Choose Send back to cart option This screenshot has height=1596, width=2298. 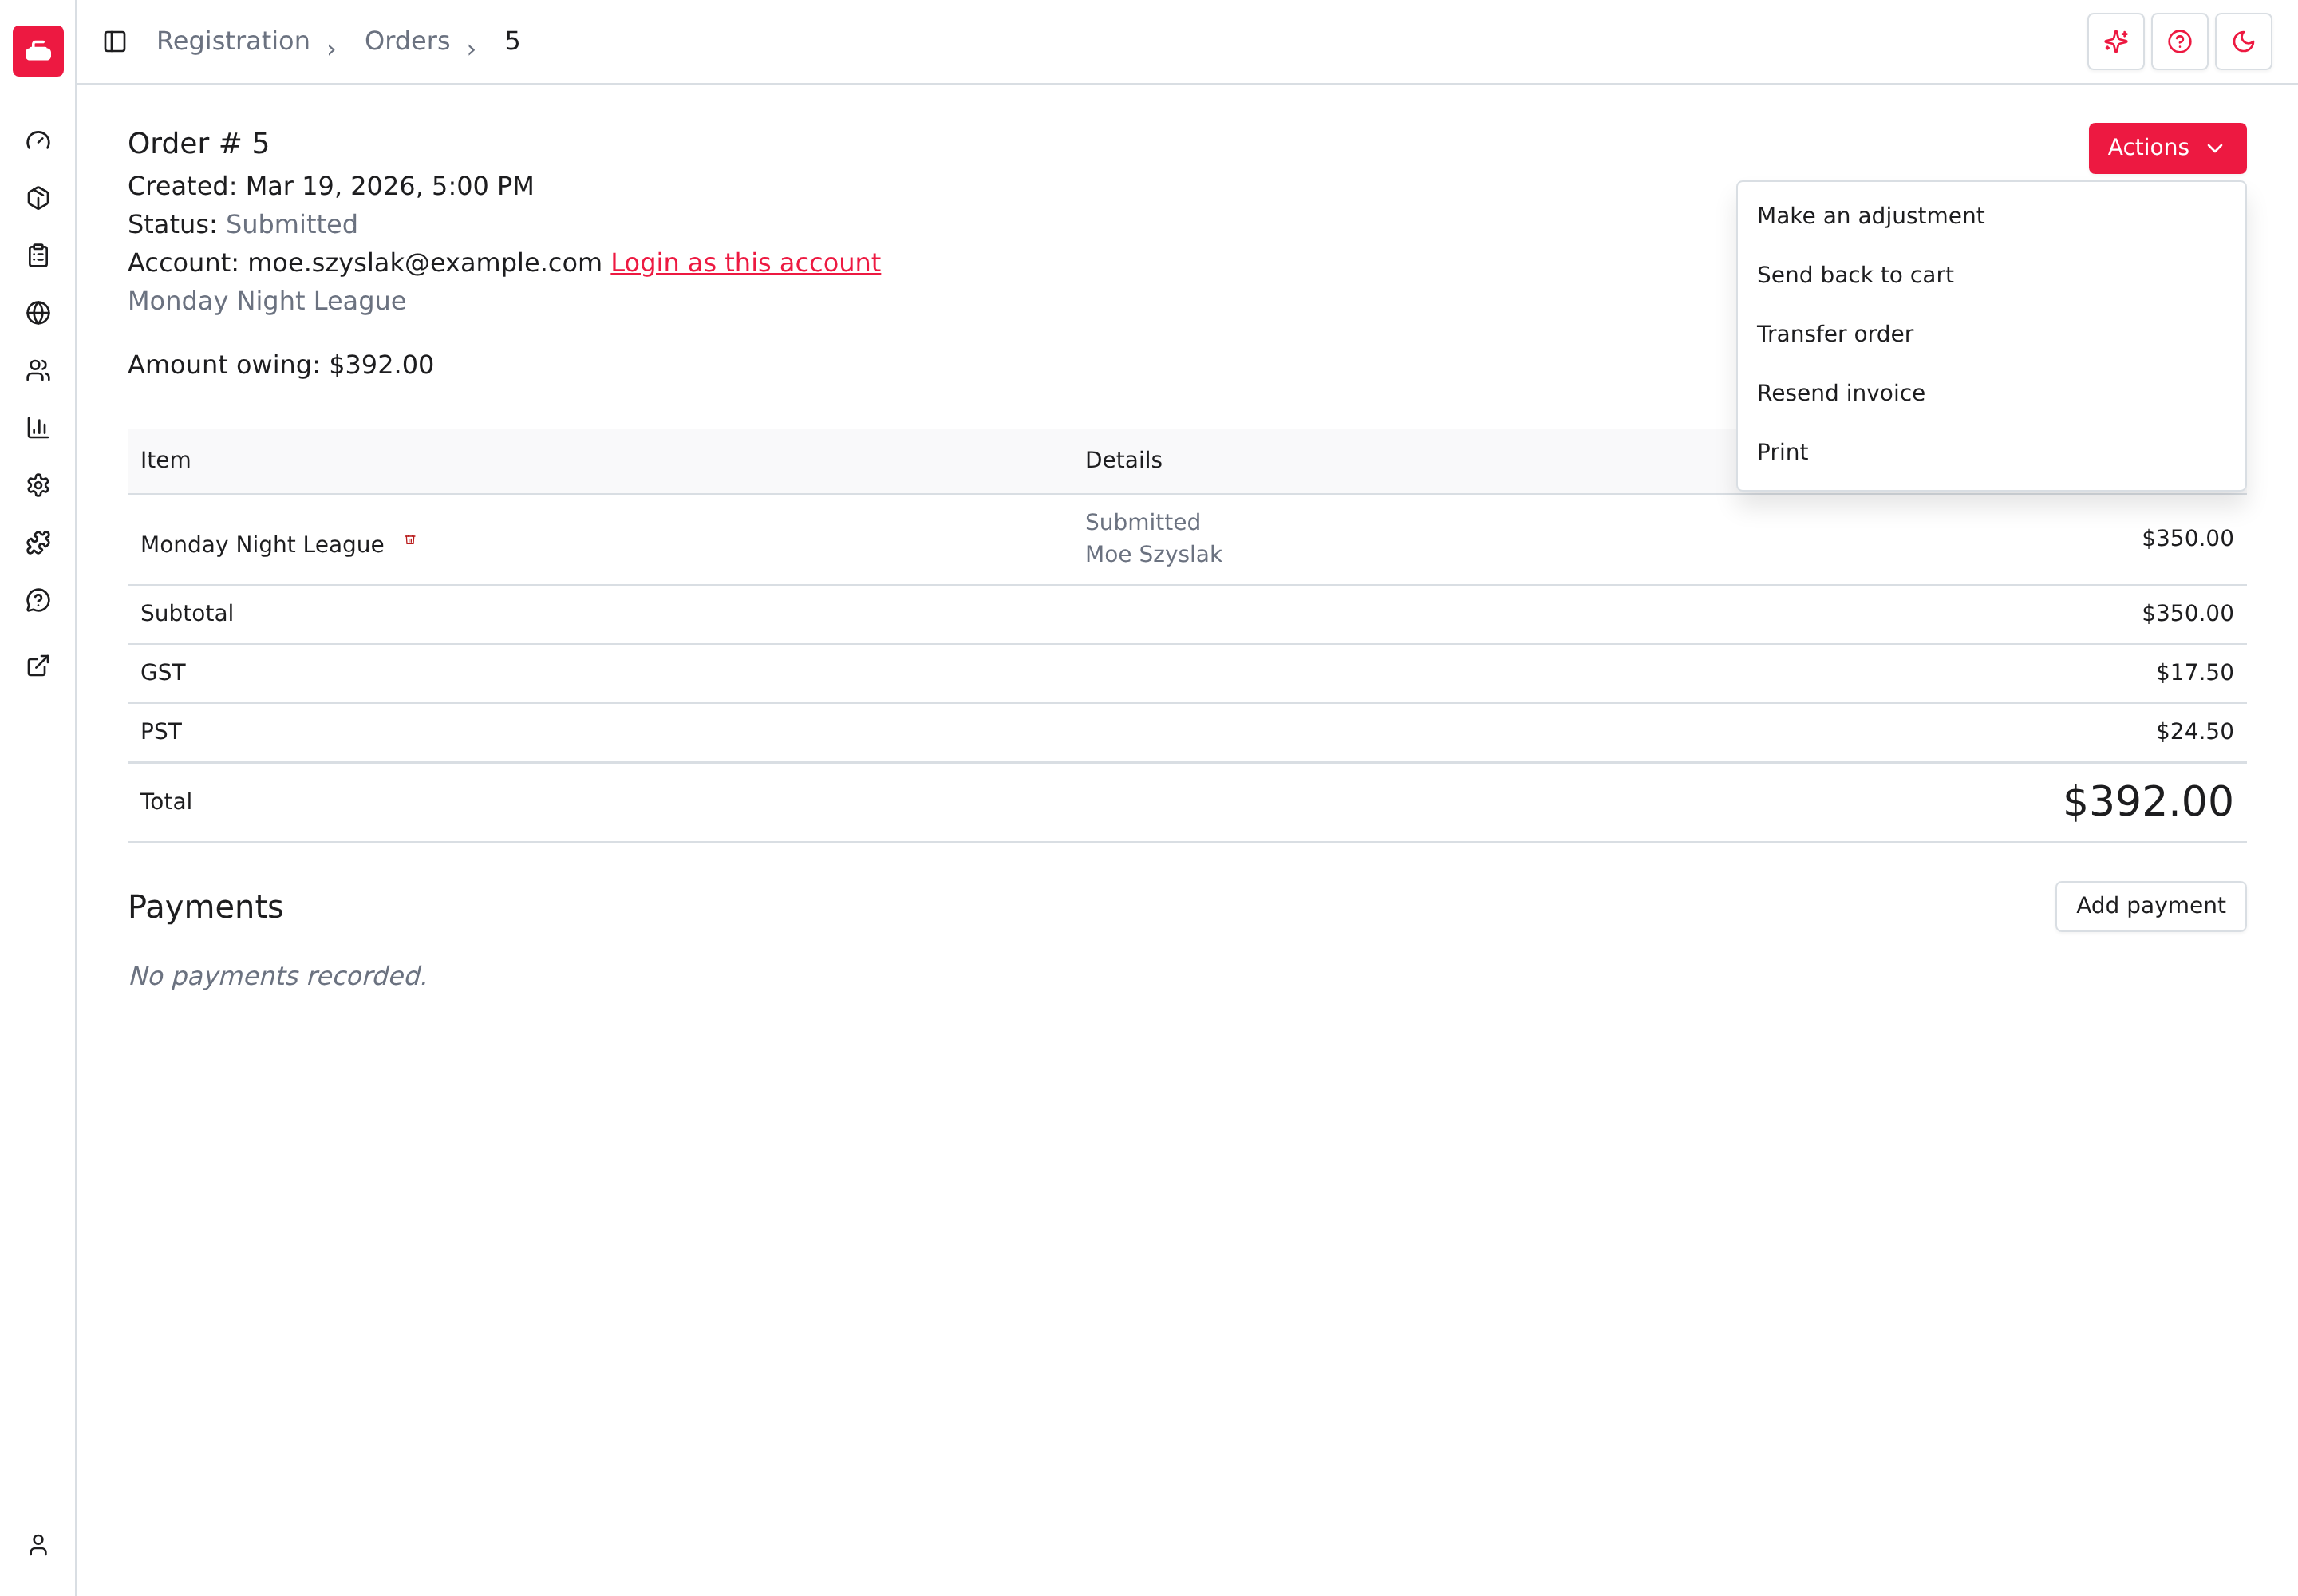tap(1991, 275)
